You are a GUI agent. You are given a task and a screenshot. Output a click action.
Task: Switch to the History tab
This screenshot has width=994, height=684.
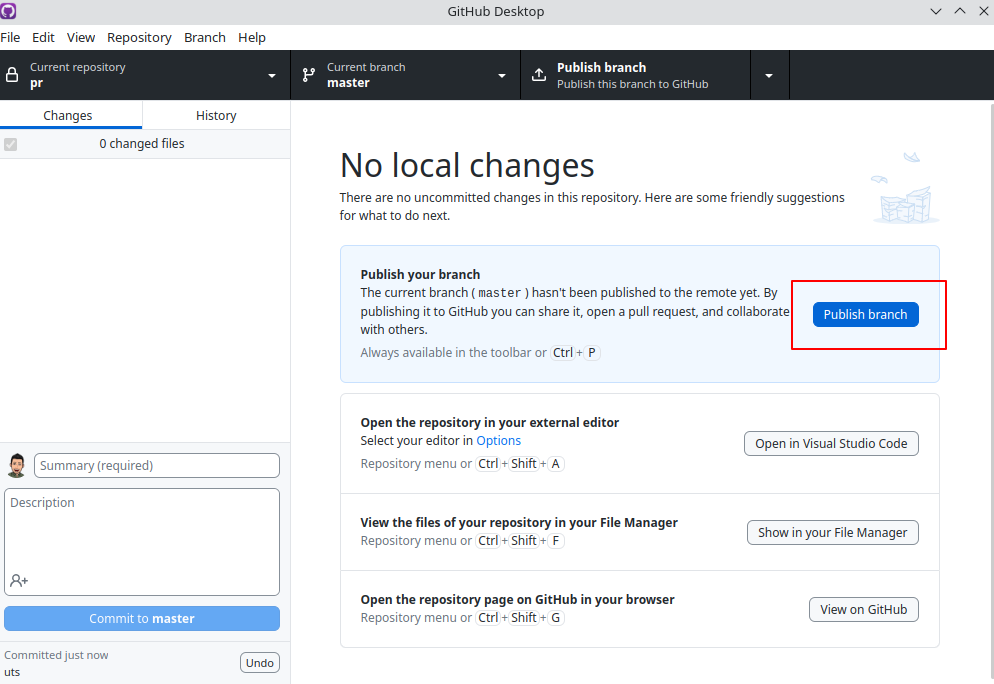click(215, 115)
